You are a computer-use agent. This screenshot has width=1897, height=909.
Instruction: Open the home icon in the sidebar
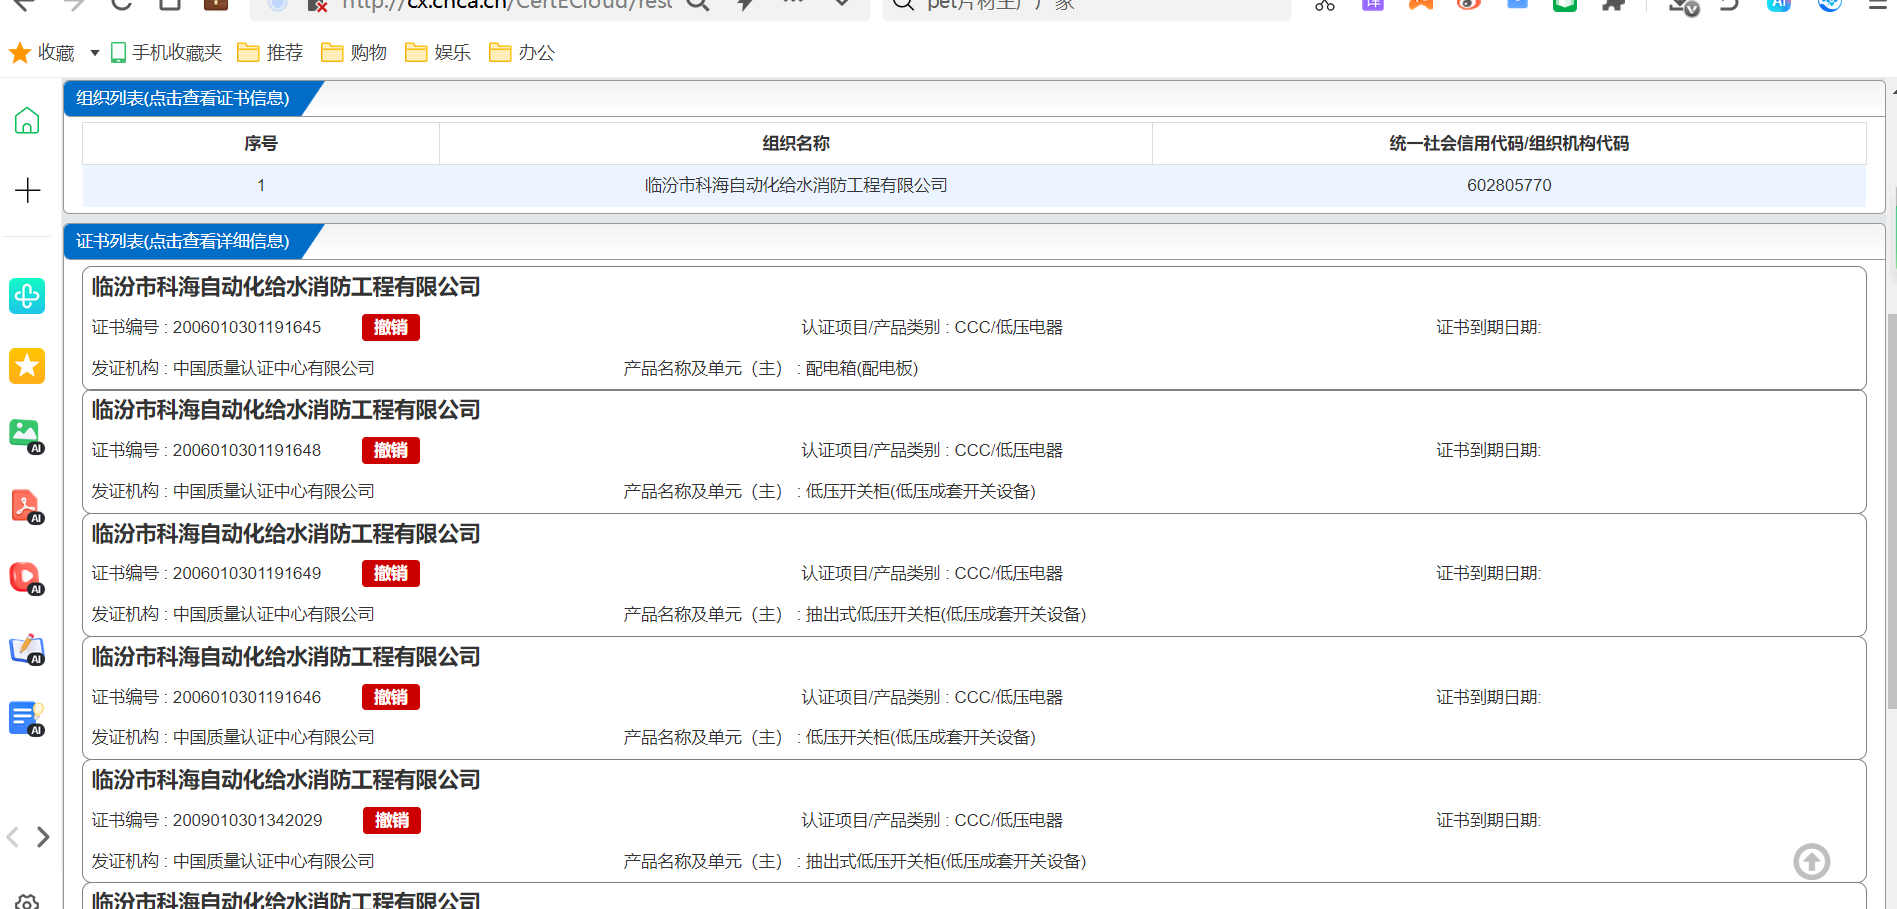(x=27, y=121)
